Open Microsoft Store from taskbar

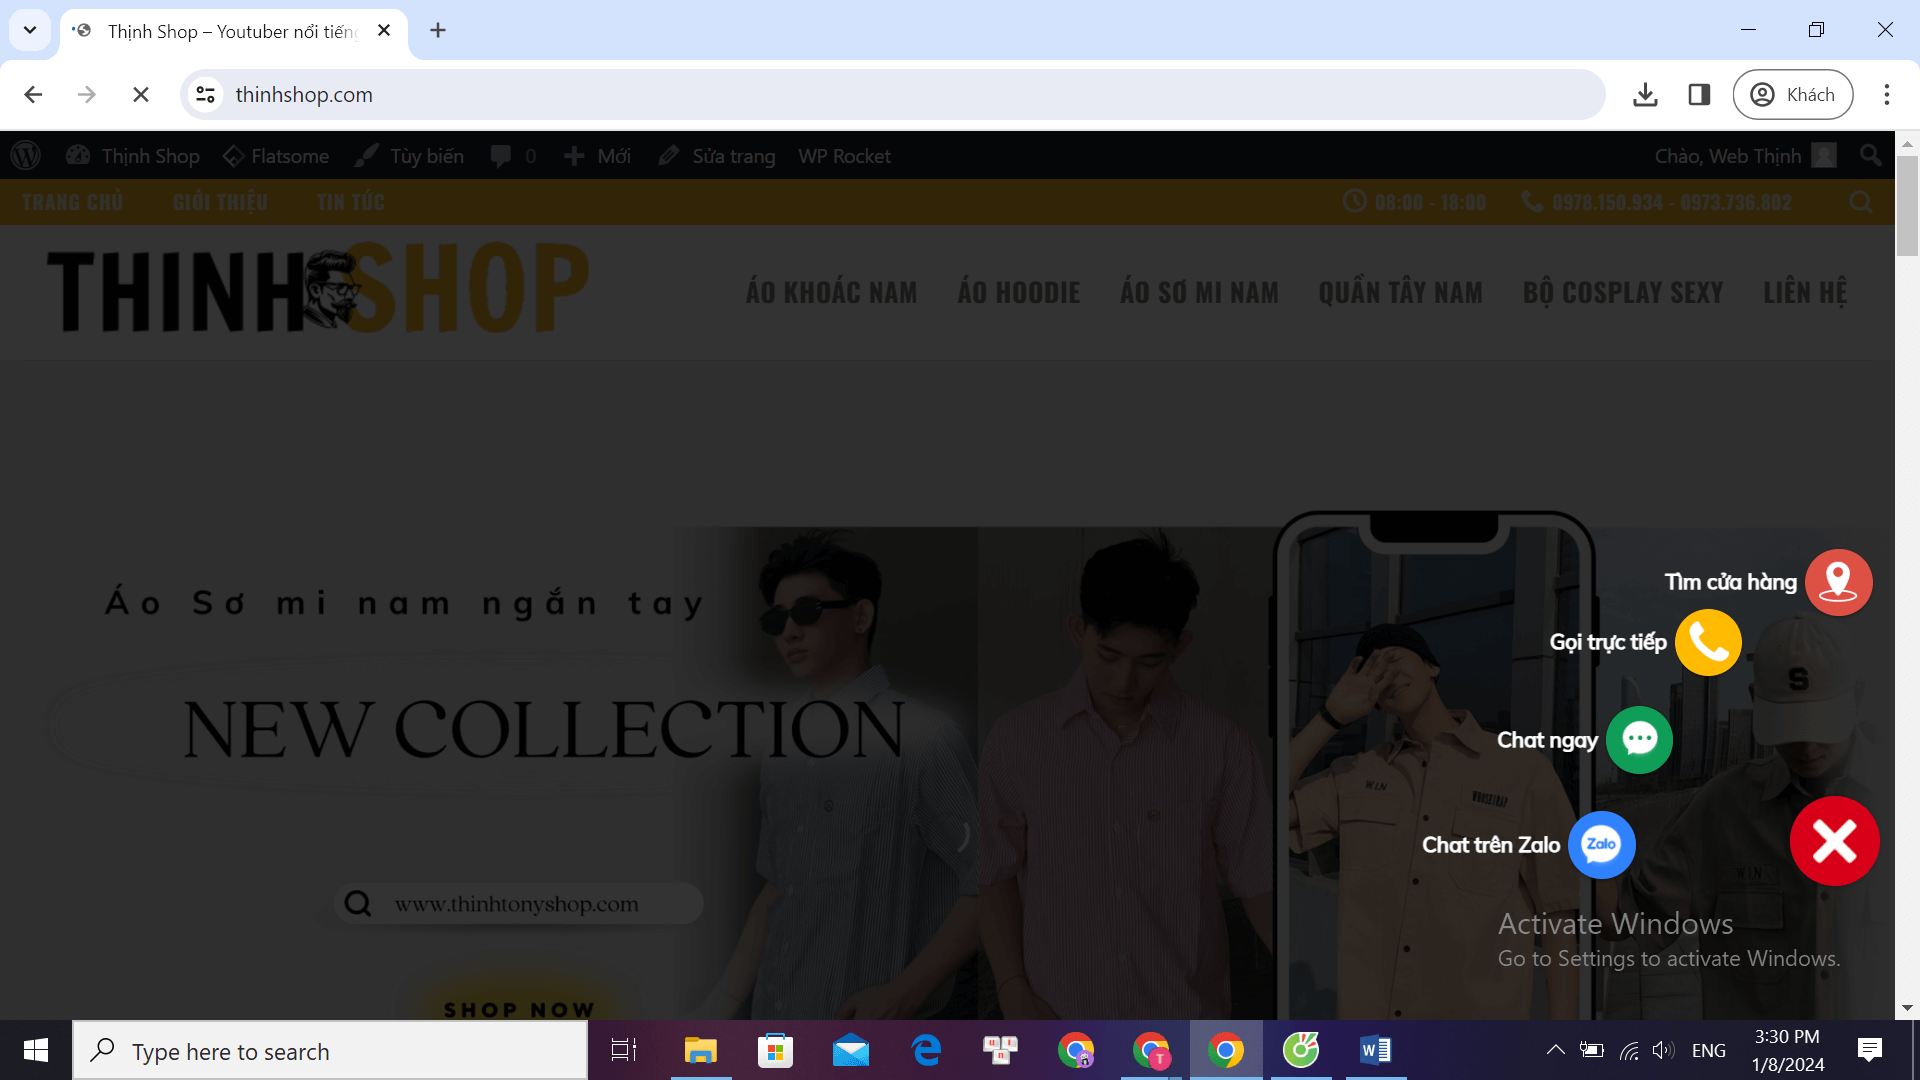pos(776,1050)
